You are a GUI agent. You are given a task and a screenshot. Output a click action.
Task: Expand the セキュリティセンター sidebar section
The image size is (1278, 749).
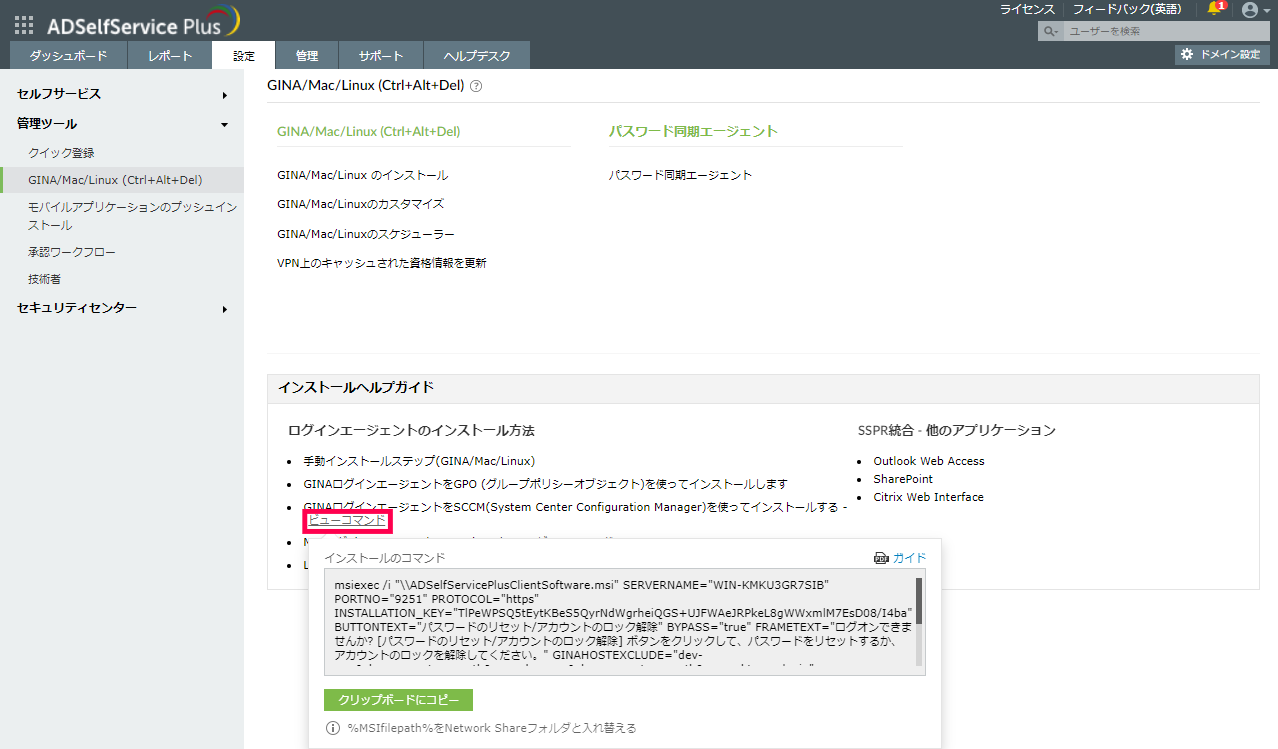[122, 308]
